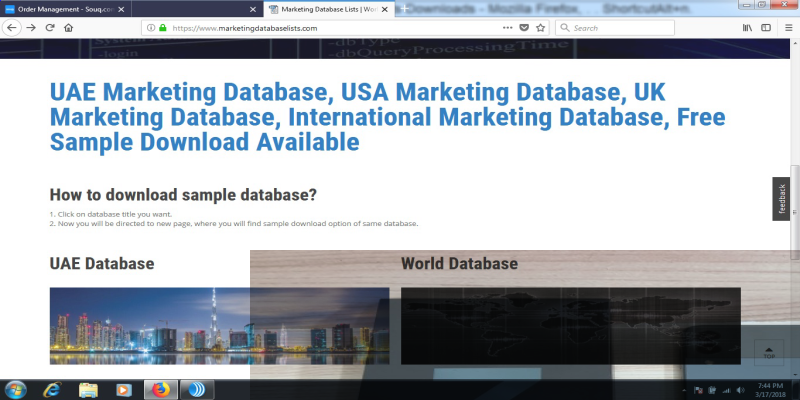
Task: Close the Marketing Database Lists tab
Action: point(384,9)
